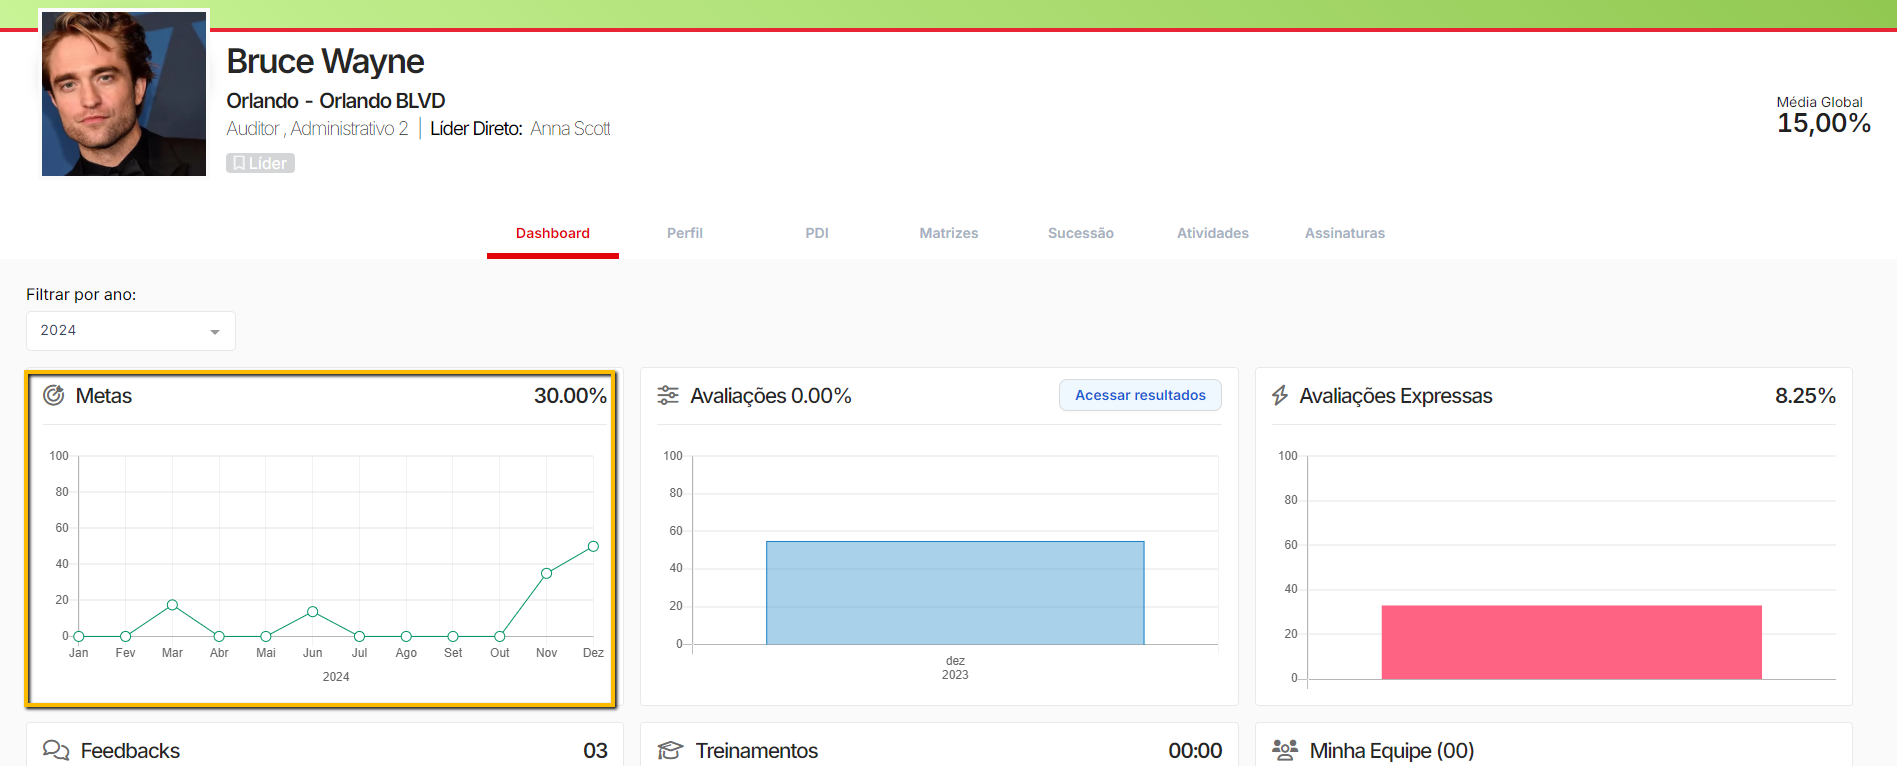The image size is (1897, 766).
Task: Click the Feedbacks card title
Action: (x=130, y=750)
